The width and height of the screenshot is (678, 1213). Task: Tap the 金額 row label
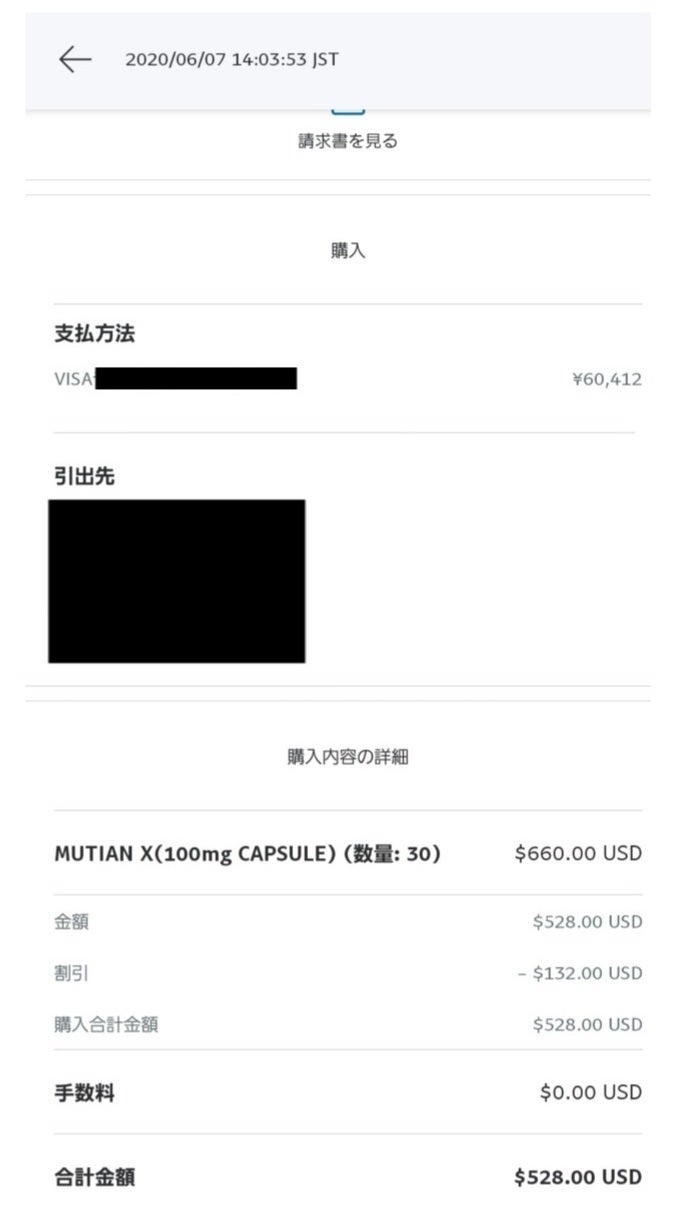click(71, 922)
